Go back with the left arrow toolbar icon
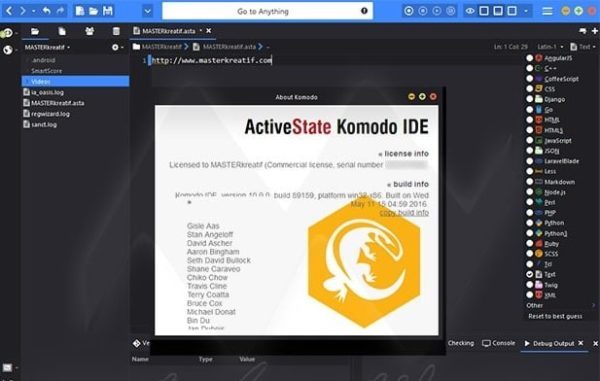600x381 pixels. tap(10, 11)
